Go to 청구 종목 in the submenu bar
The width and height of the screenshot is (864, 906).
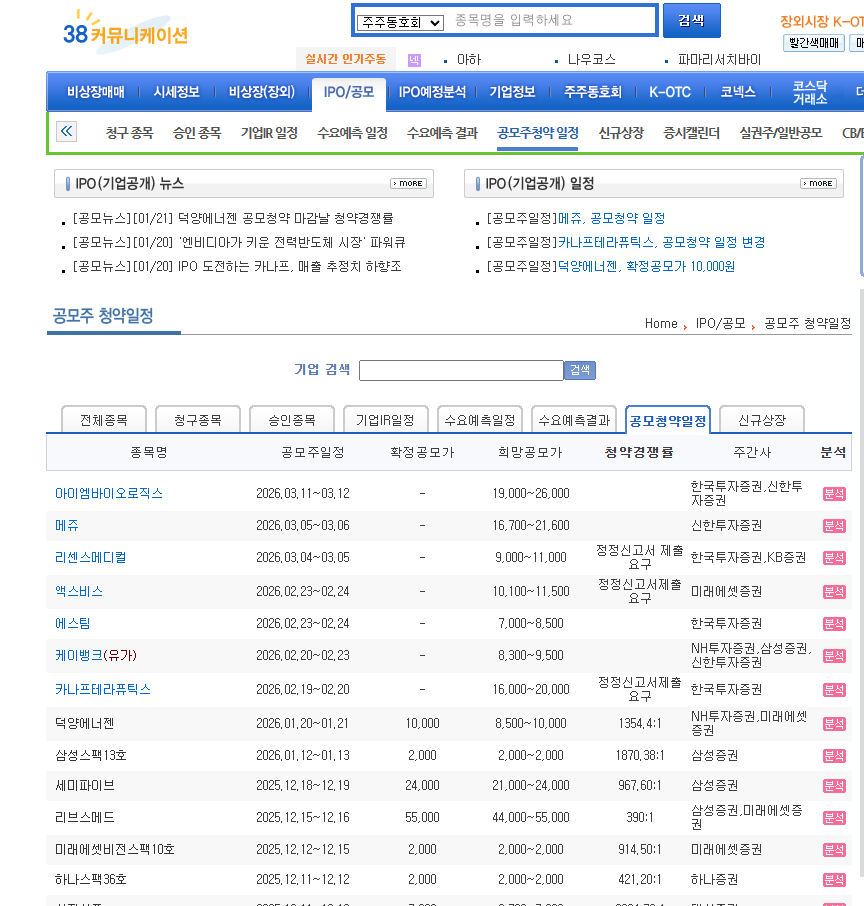tap(129, 133)
